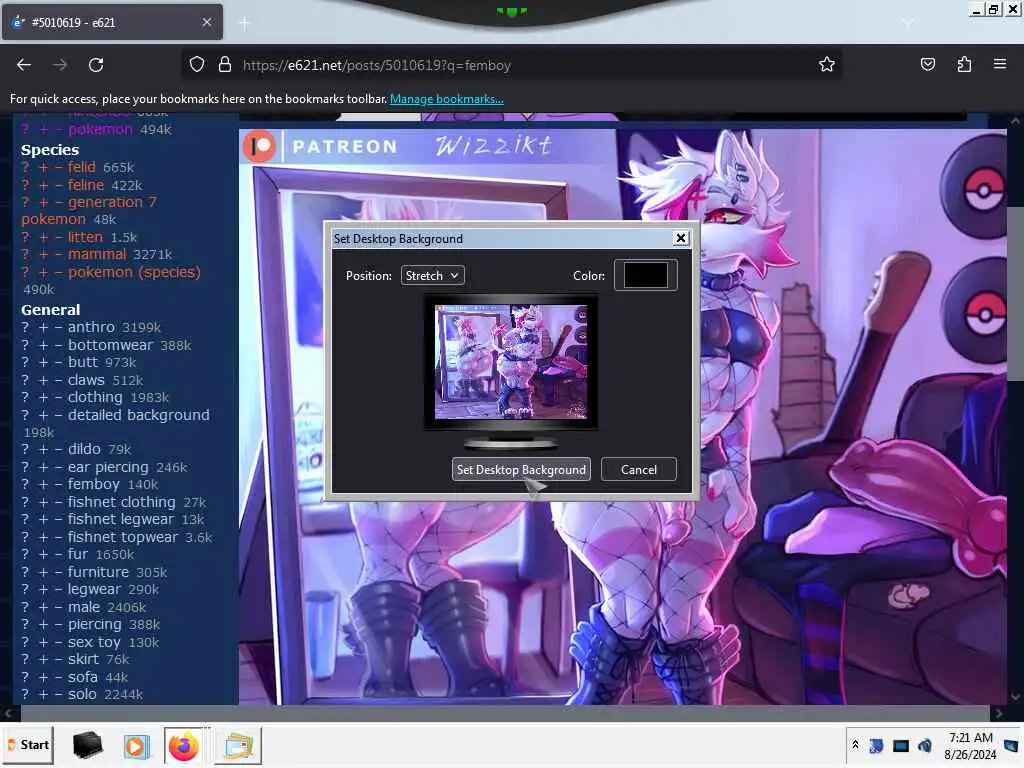Screen dimensions: 1024x768
Task: Open the ear piercing tag link
Action: (108, 467)
